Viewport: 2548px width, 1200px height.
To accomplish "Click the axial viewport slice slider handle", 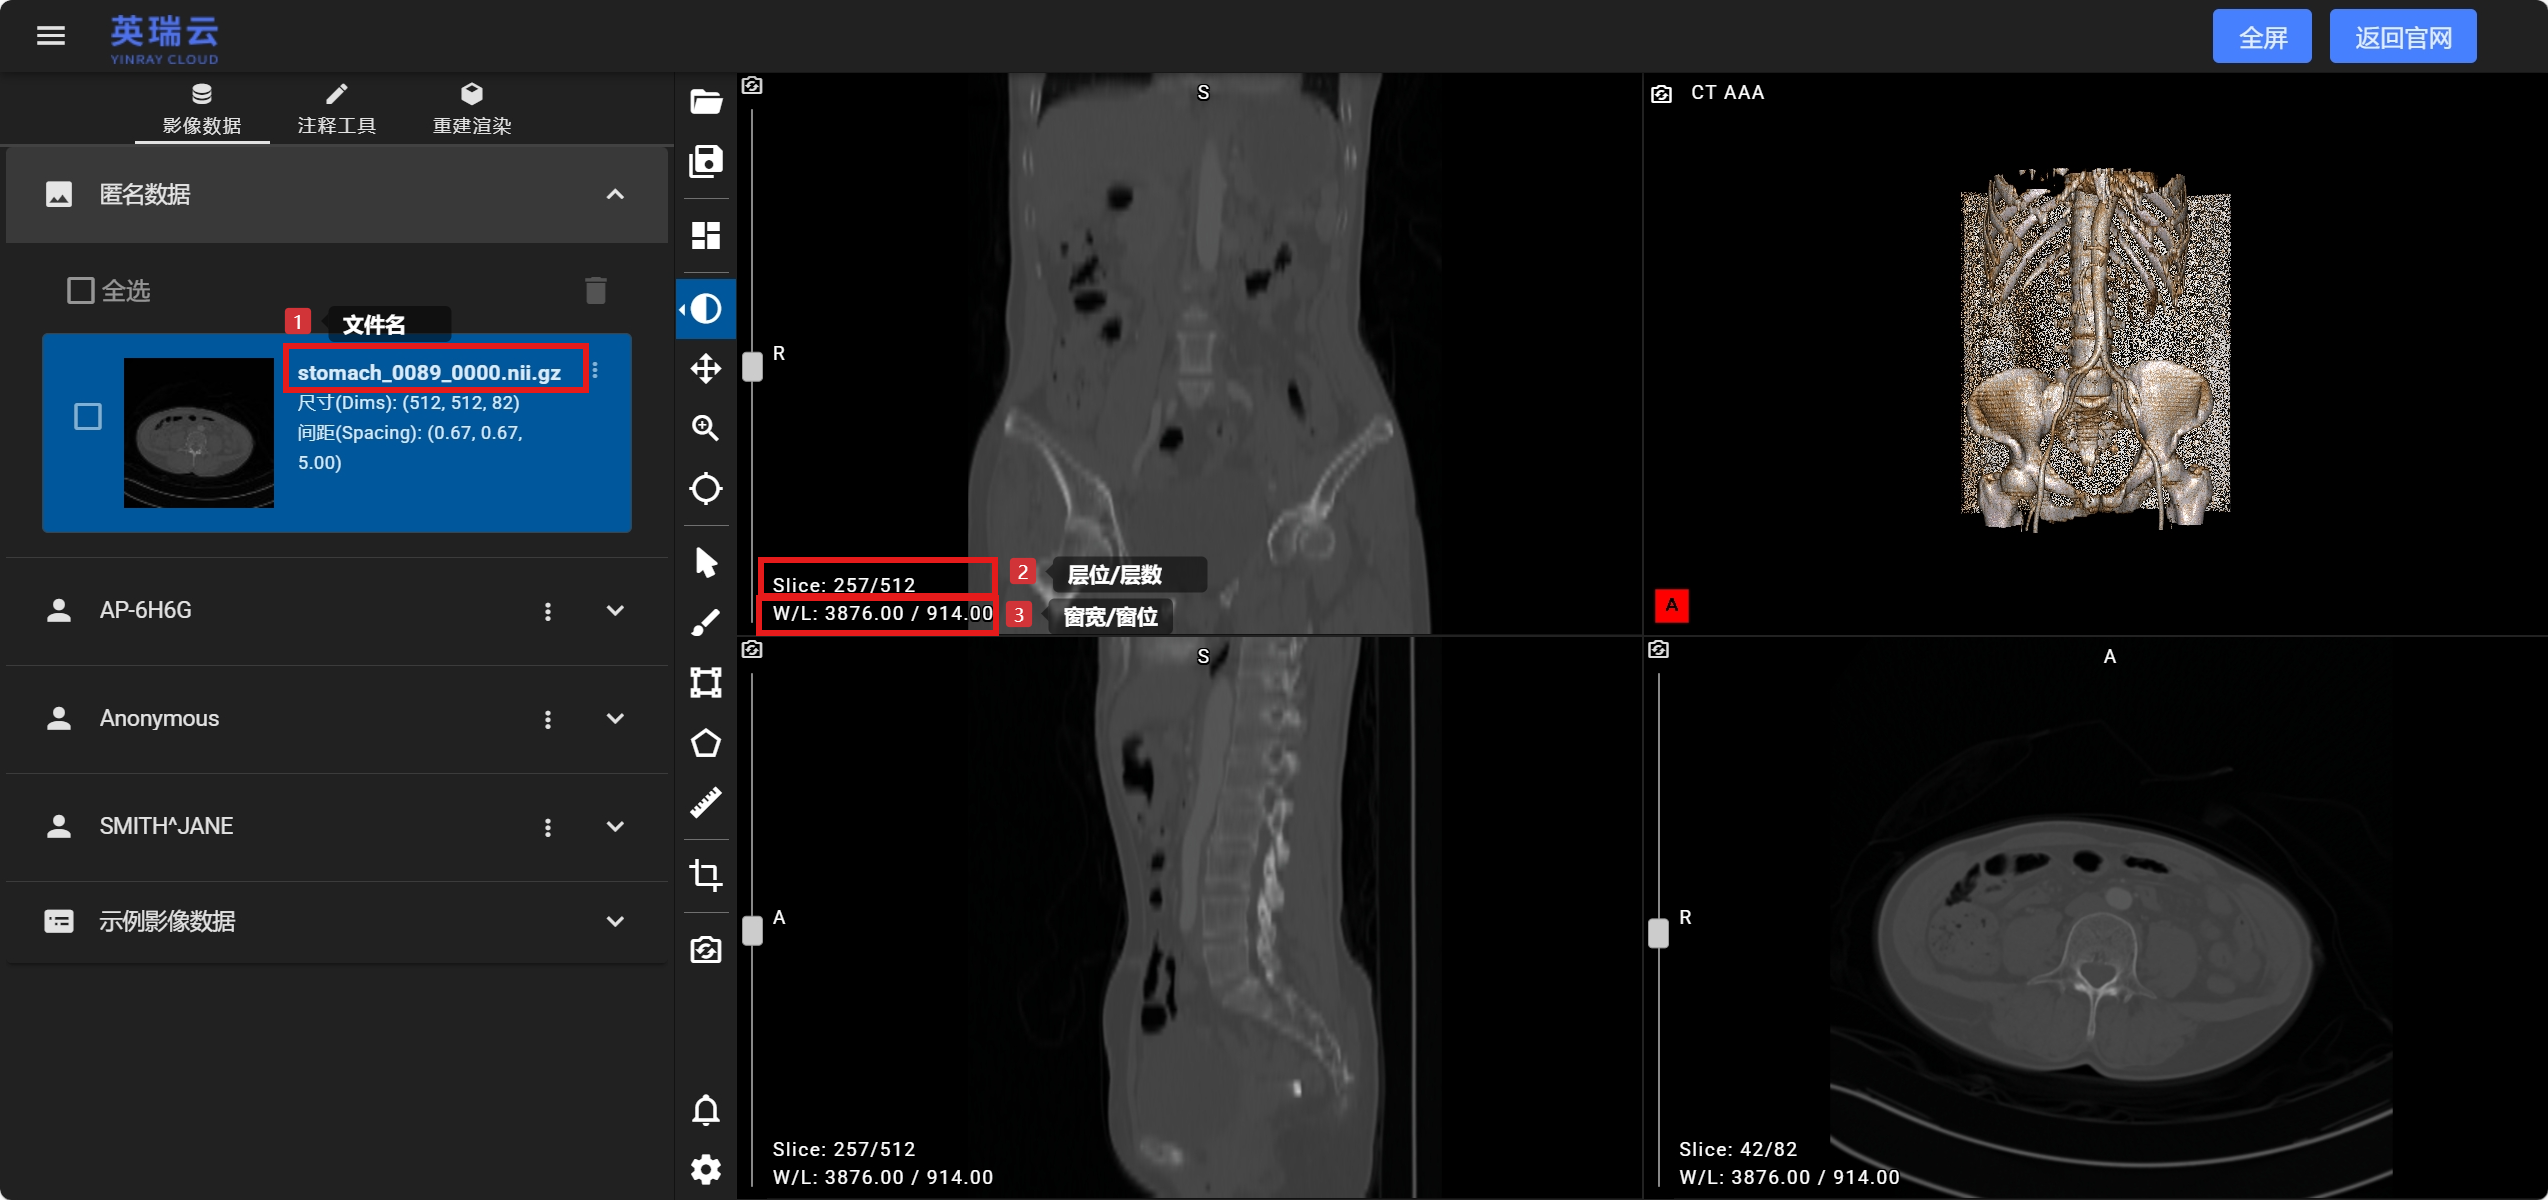I will point(1658,932).
